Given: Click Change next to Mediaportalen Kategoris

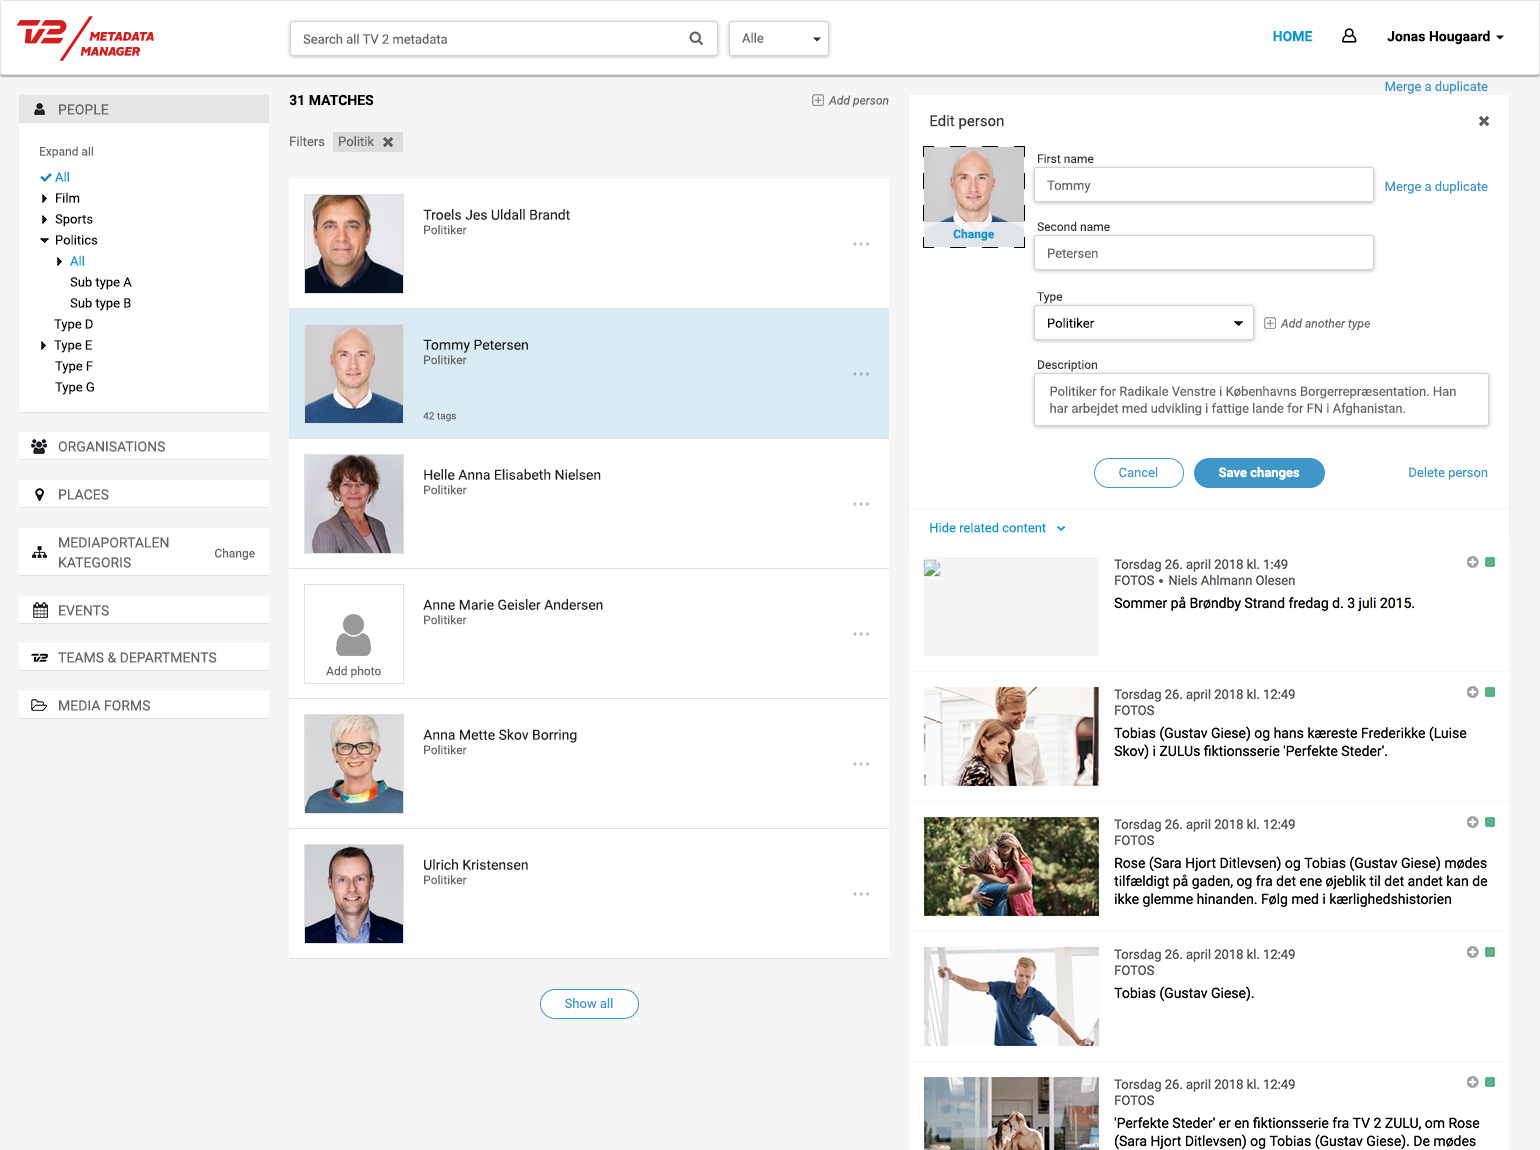Looking at the screenshot, I should click(x=234, y=553).
